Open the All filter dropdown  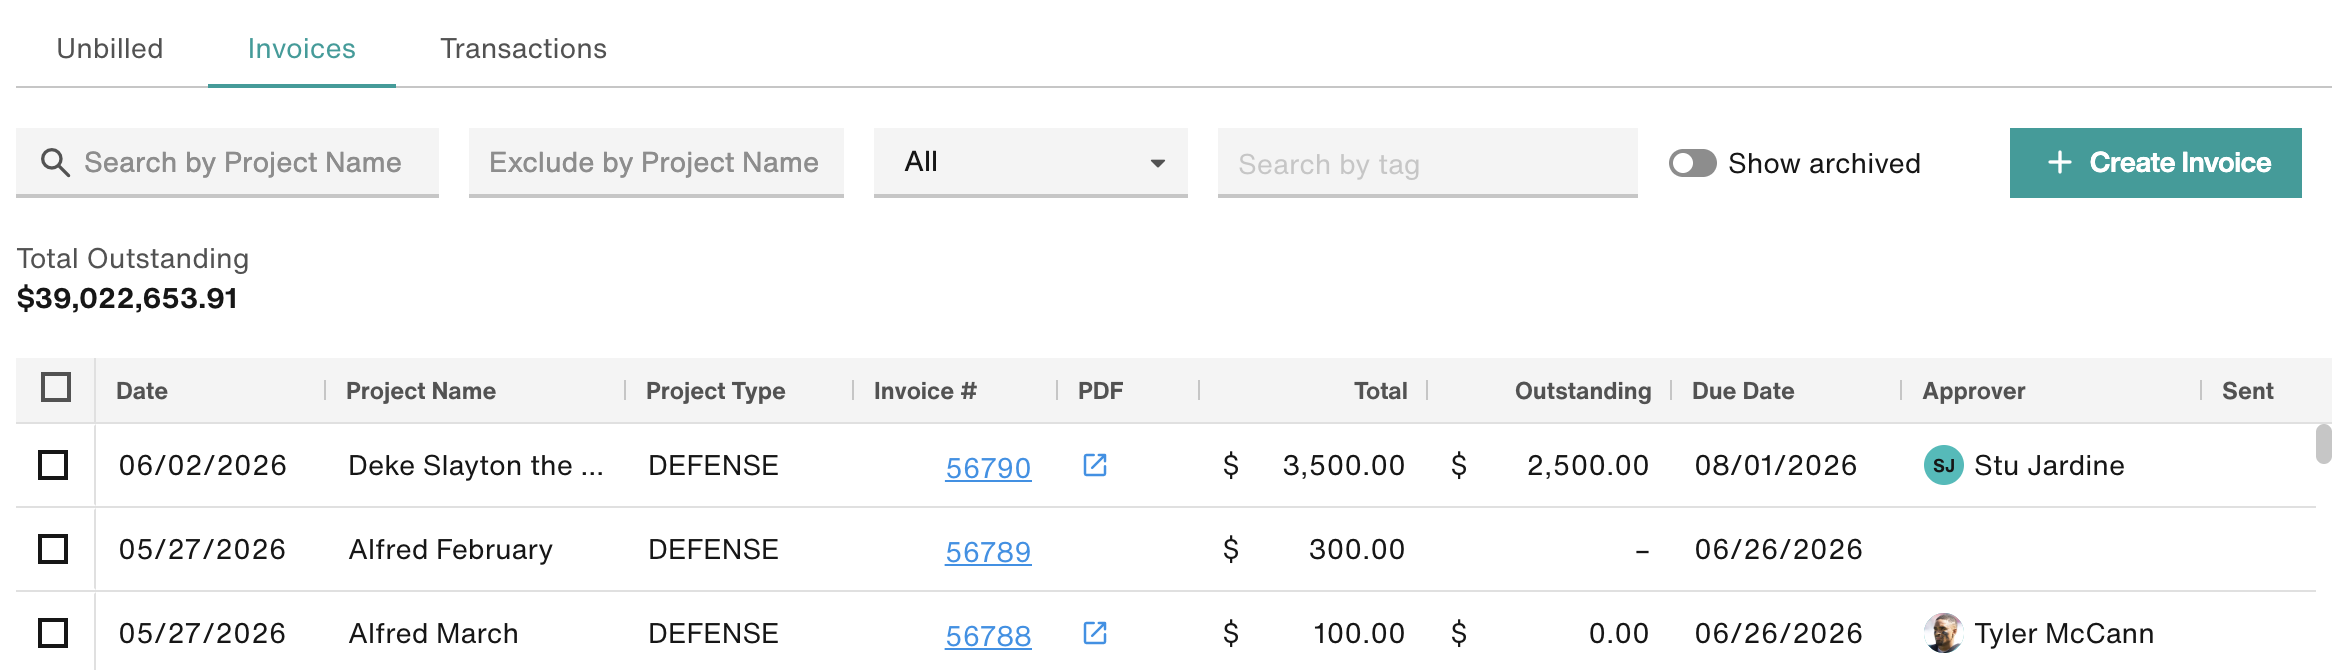click(1030, 162)
